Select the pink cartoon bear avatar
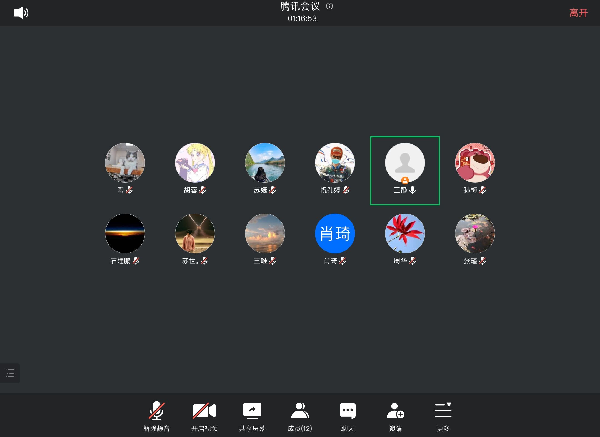 pyautogui.click(x=475, y=163)
